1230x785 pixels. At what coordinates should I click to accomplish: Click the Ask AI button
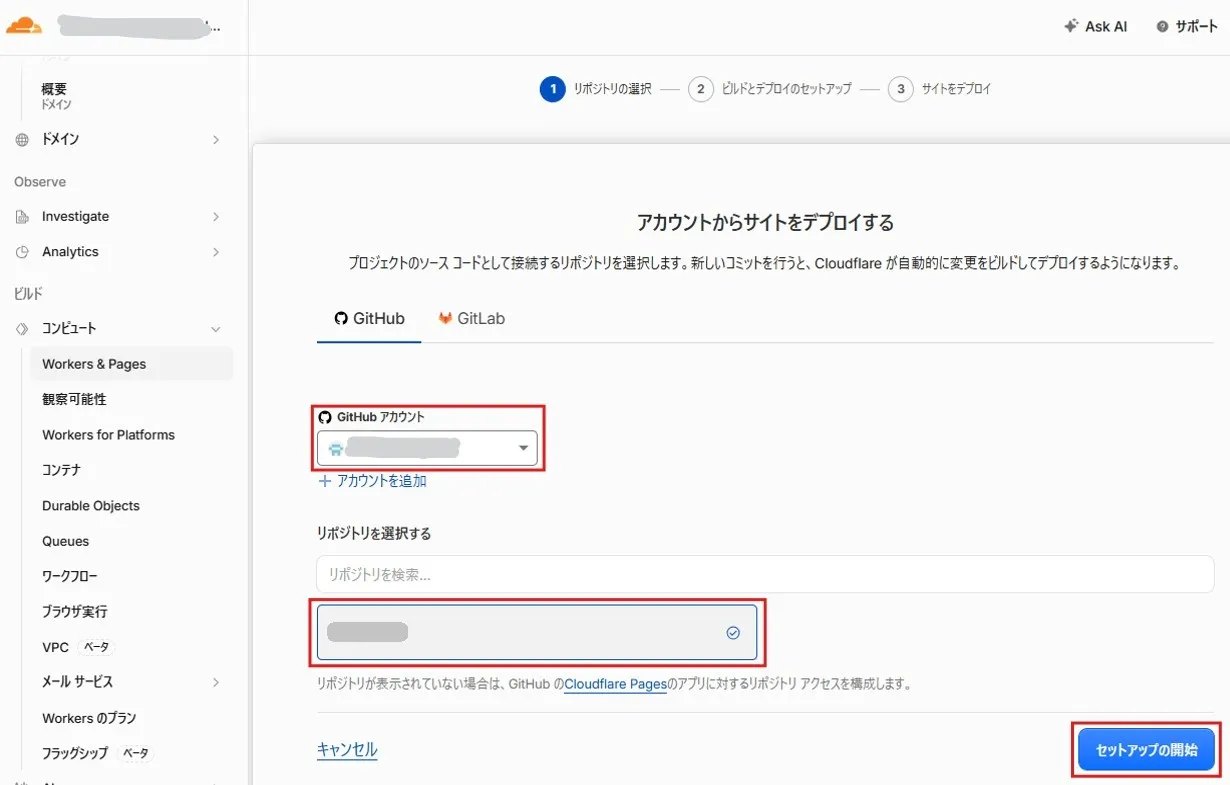coord(1096,27)
